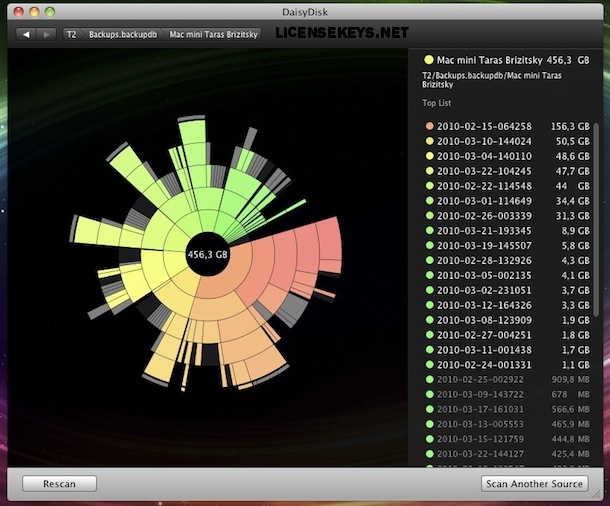Click orange dot beside 2010-02-15-064258

tap(429, 126)
